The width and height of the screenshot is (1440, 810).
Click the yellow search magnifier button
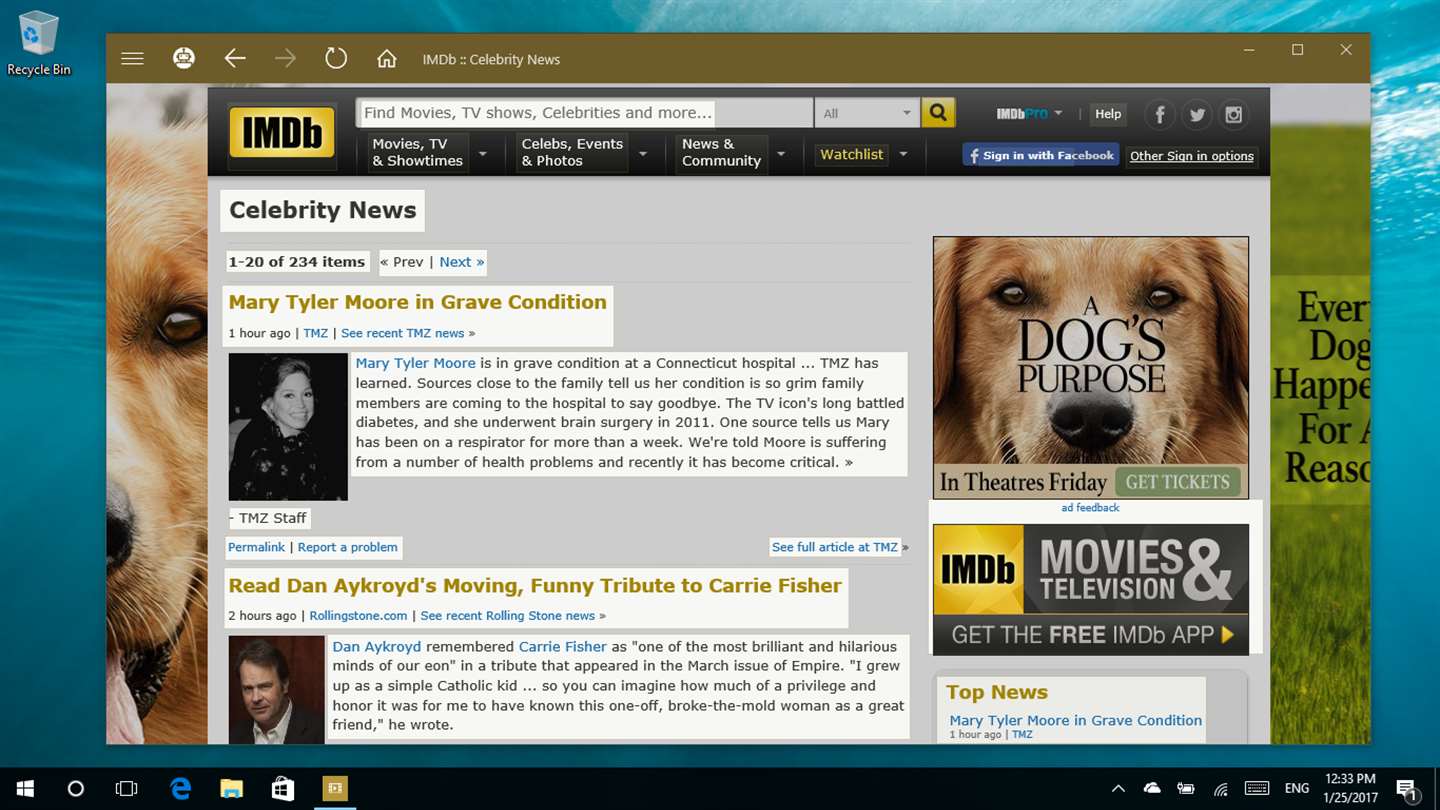[x=938, y=113]
